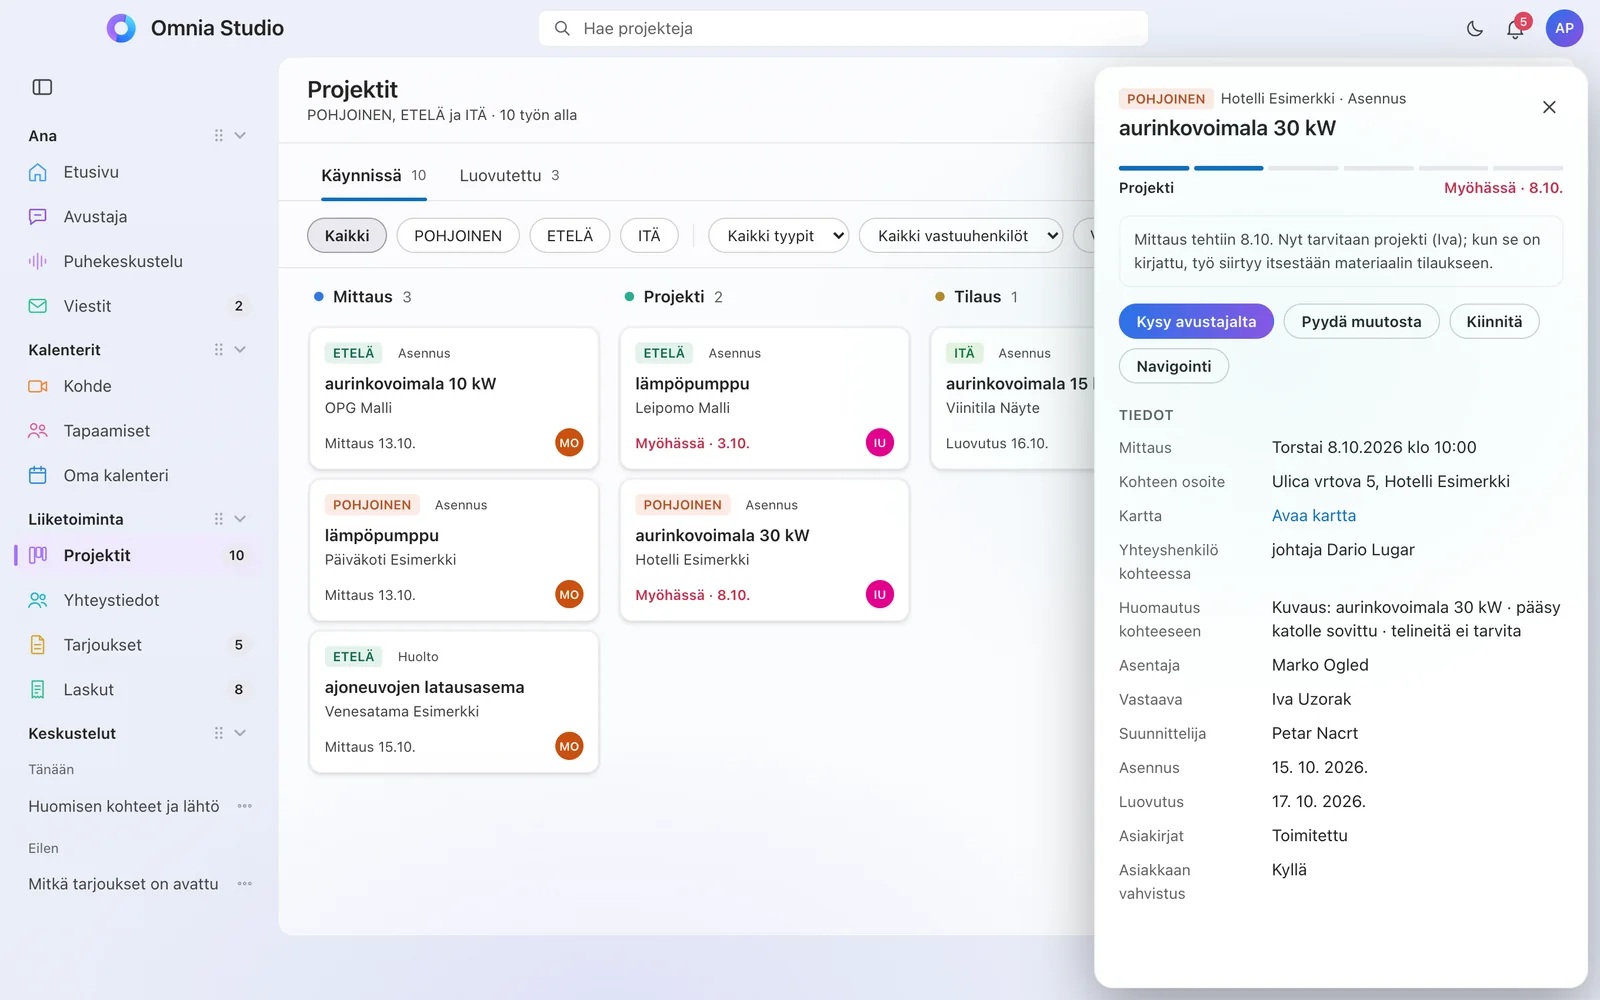The height and width of the screenshot is (1000, 1600).
Task: Open Avustaja chat in sidebar
Action: pyautogui.click(x=139, y=217)
